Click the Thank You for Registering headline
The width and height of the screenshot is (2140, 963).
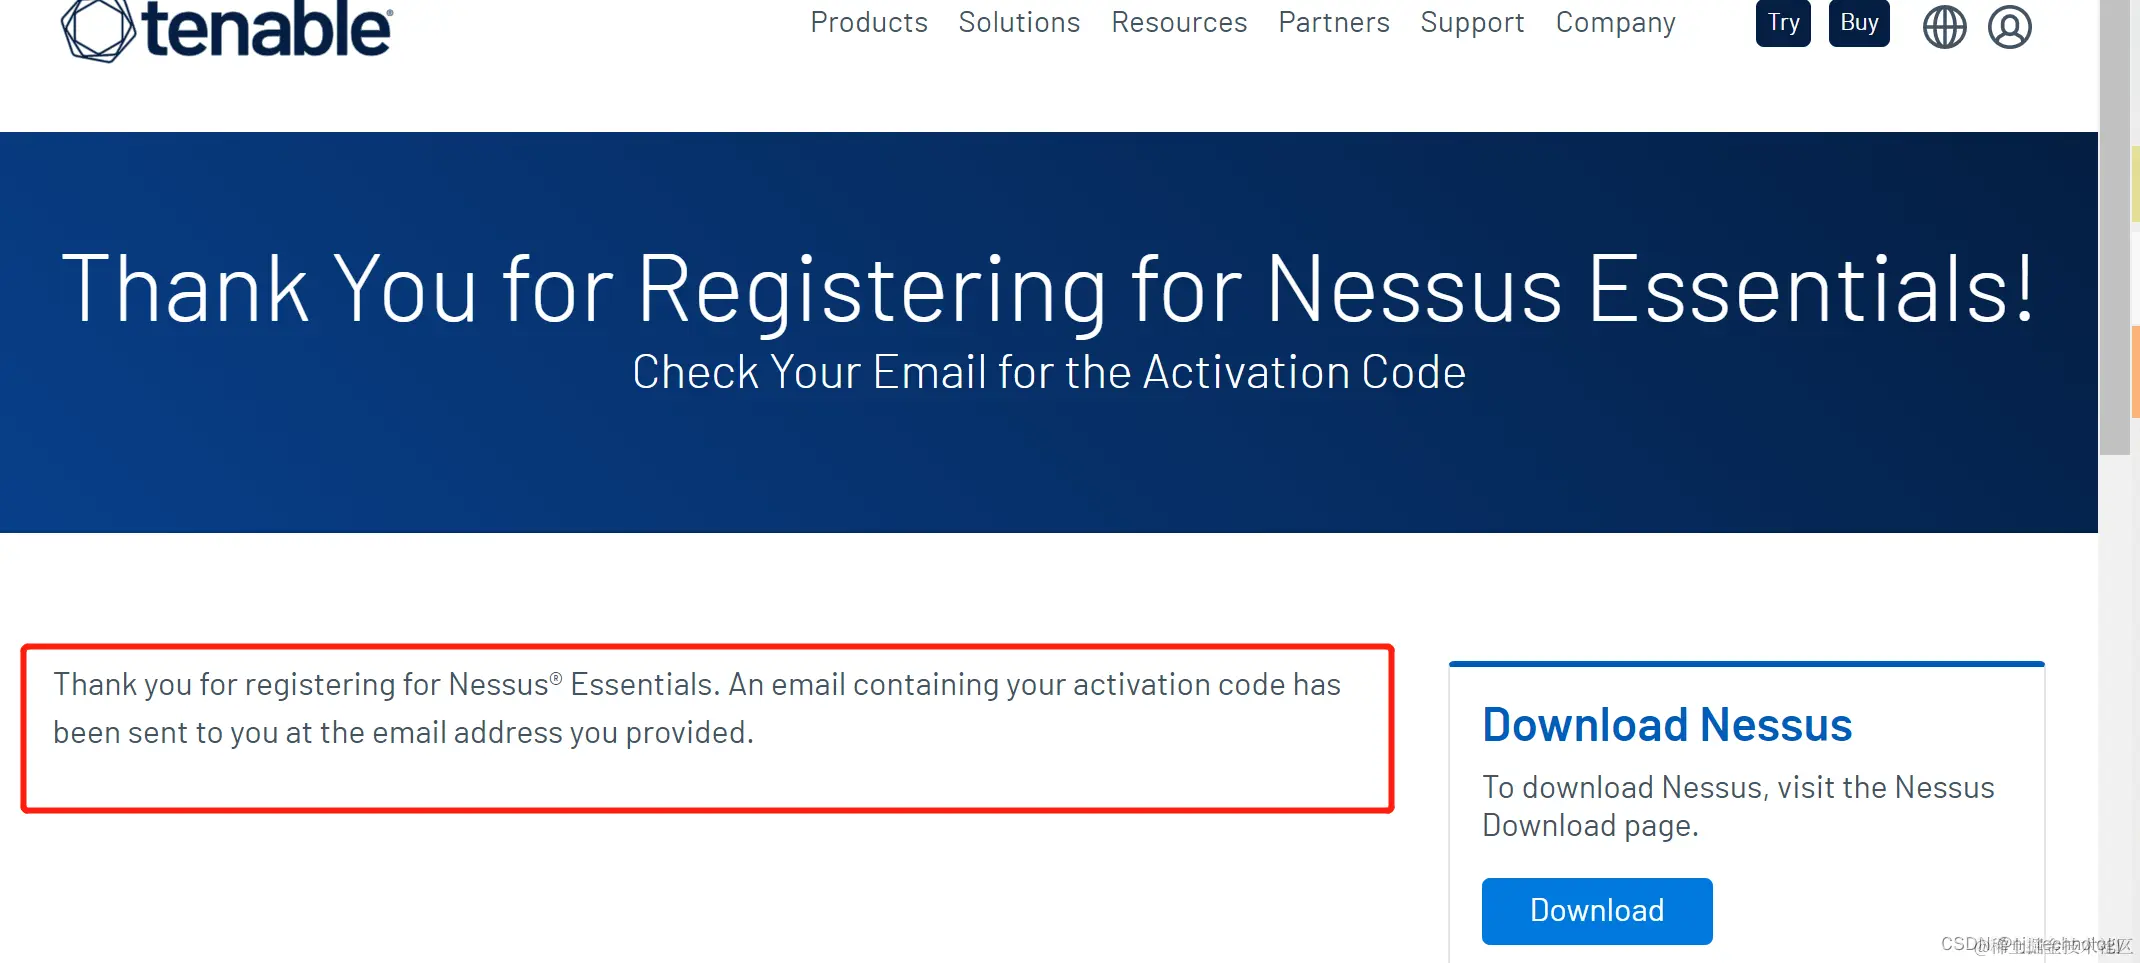click(x=1048, y=288)
